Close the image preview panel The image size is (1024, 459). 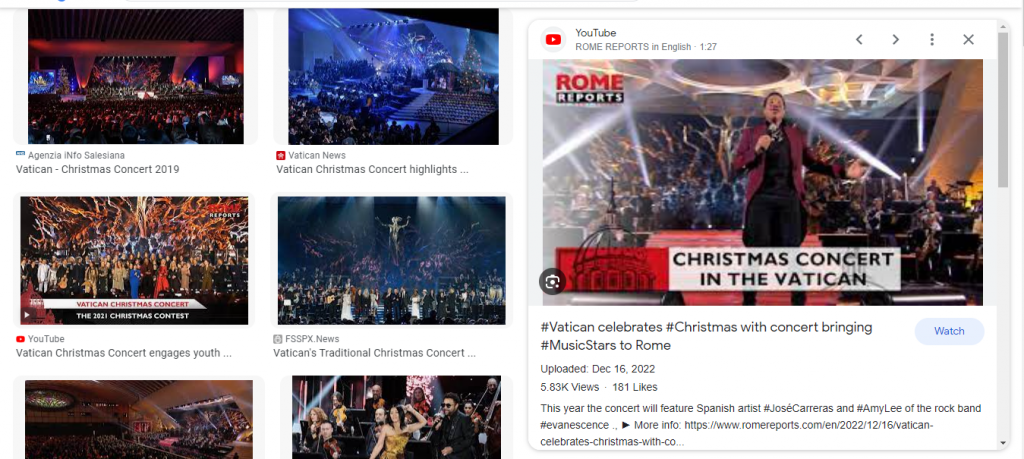(968, 40)
